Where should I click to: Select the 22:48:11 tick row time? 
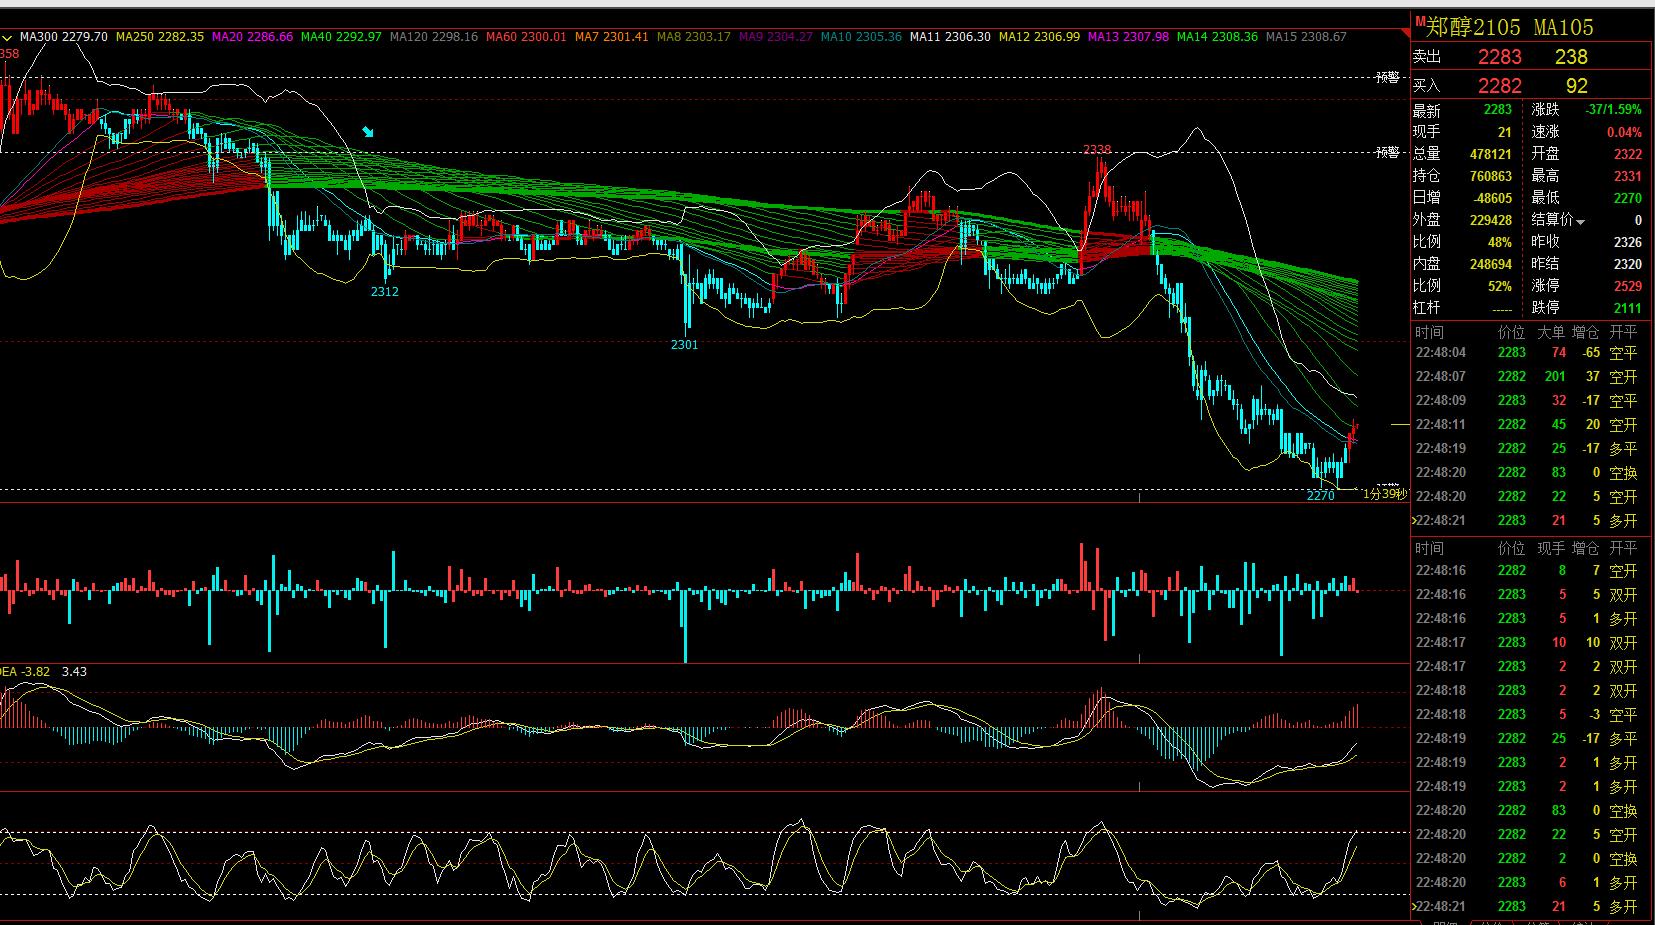[x=1440, y=425]
